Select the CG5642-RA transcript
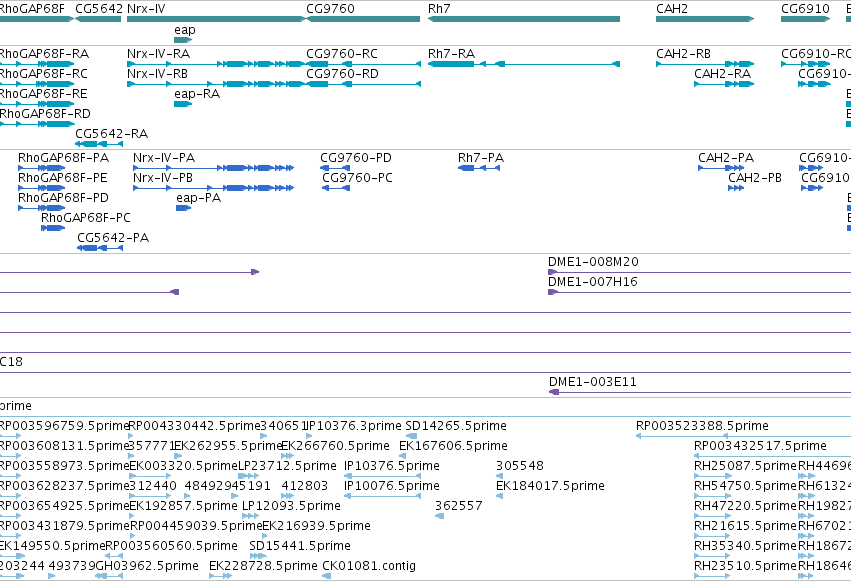Screen dimensions: 851x581 99,144
